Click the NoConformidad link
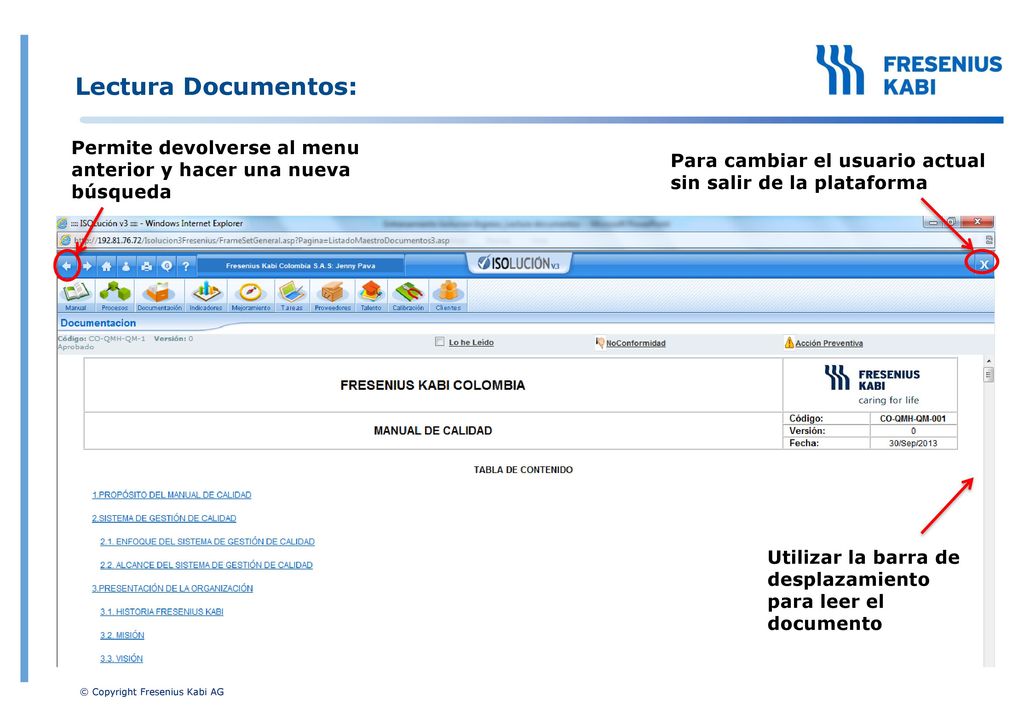 (x=635, y=343)
